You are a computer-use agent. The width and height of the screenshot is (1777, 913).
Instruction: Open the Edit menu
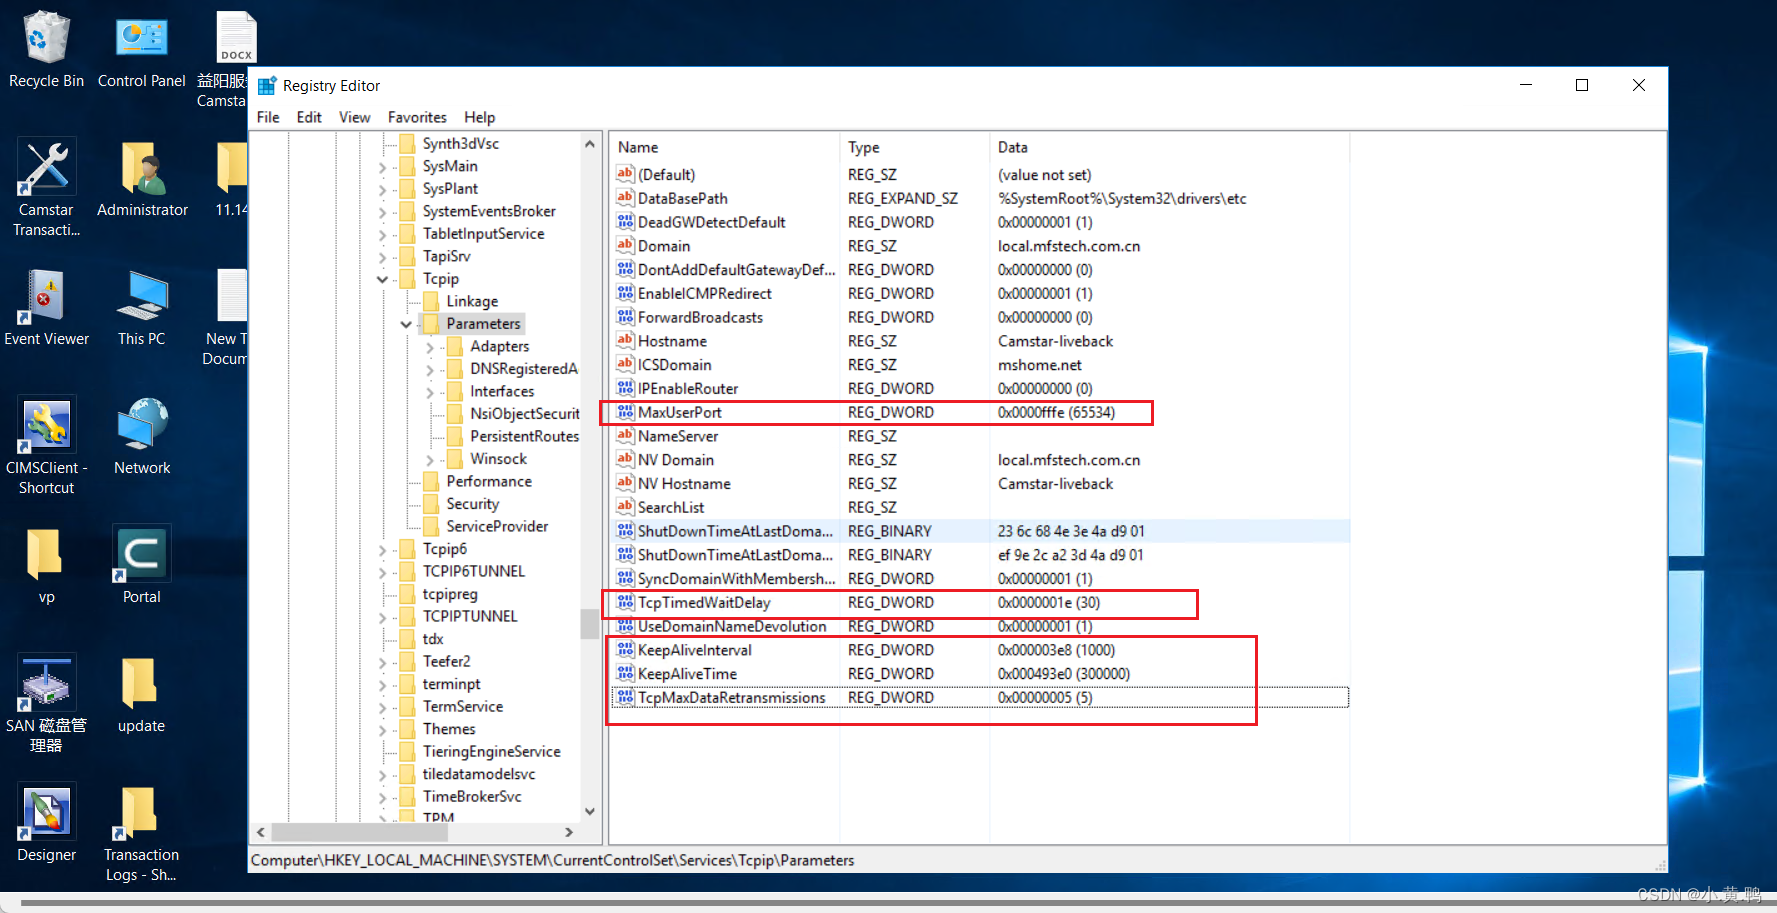pos(309,117)
